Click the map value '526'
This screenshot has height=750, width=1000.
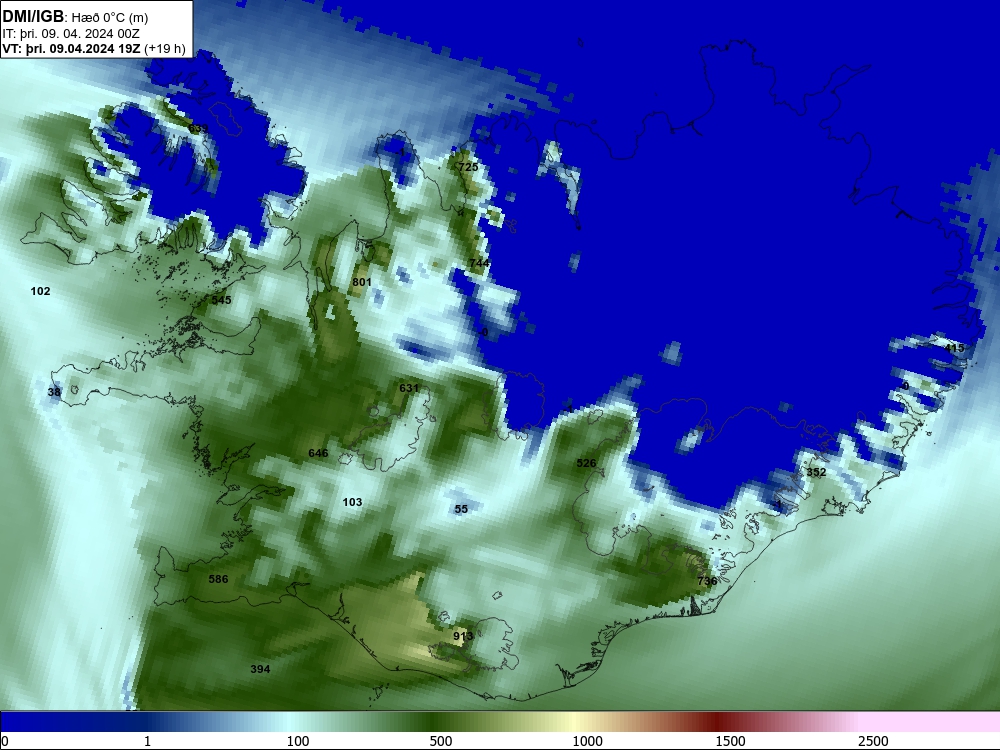pos(586,464)
